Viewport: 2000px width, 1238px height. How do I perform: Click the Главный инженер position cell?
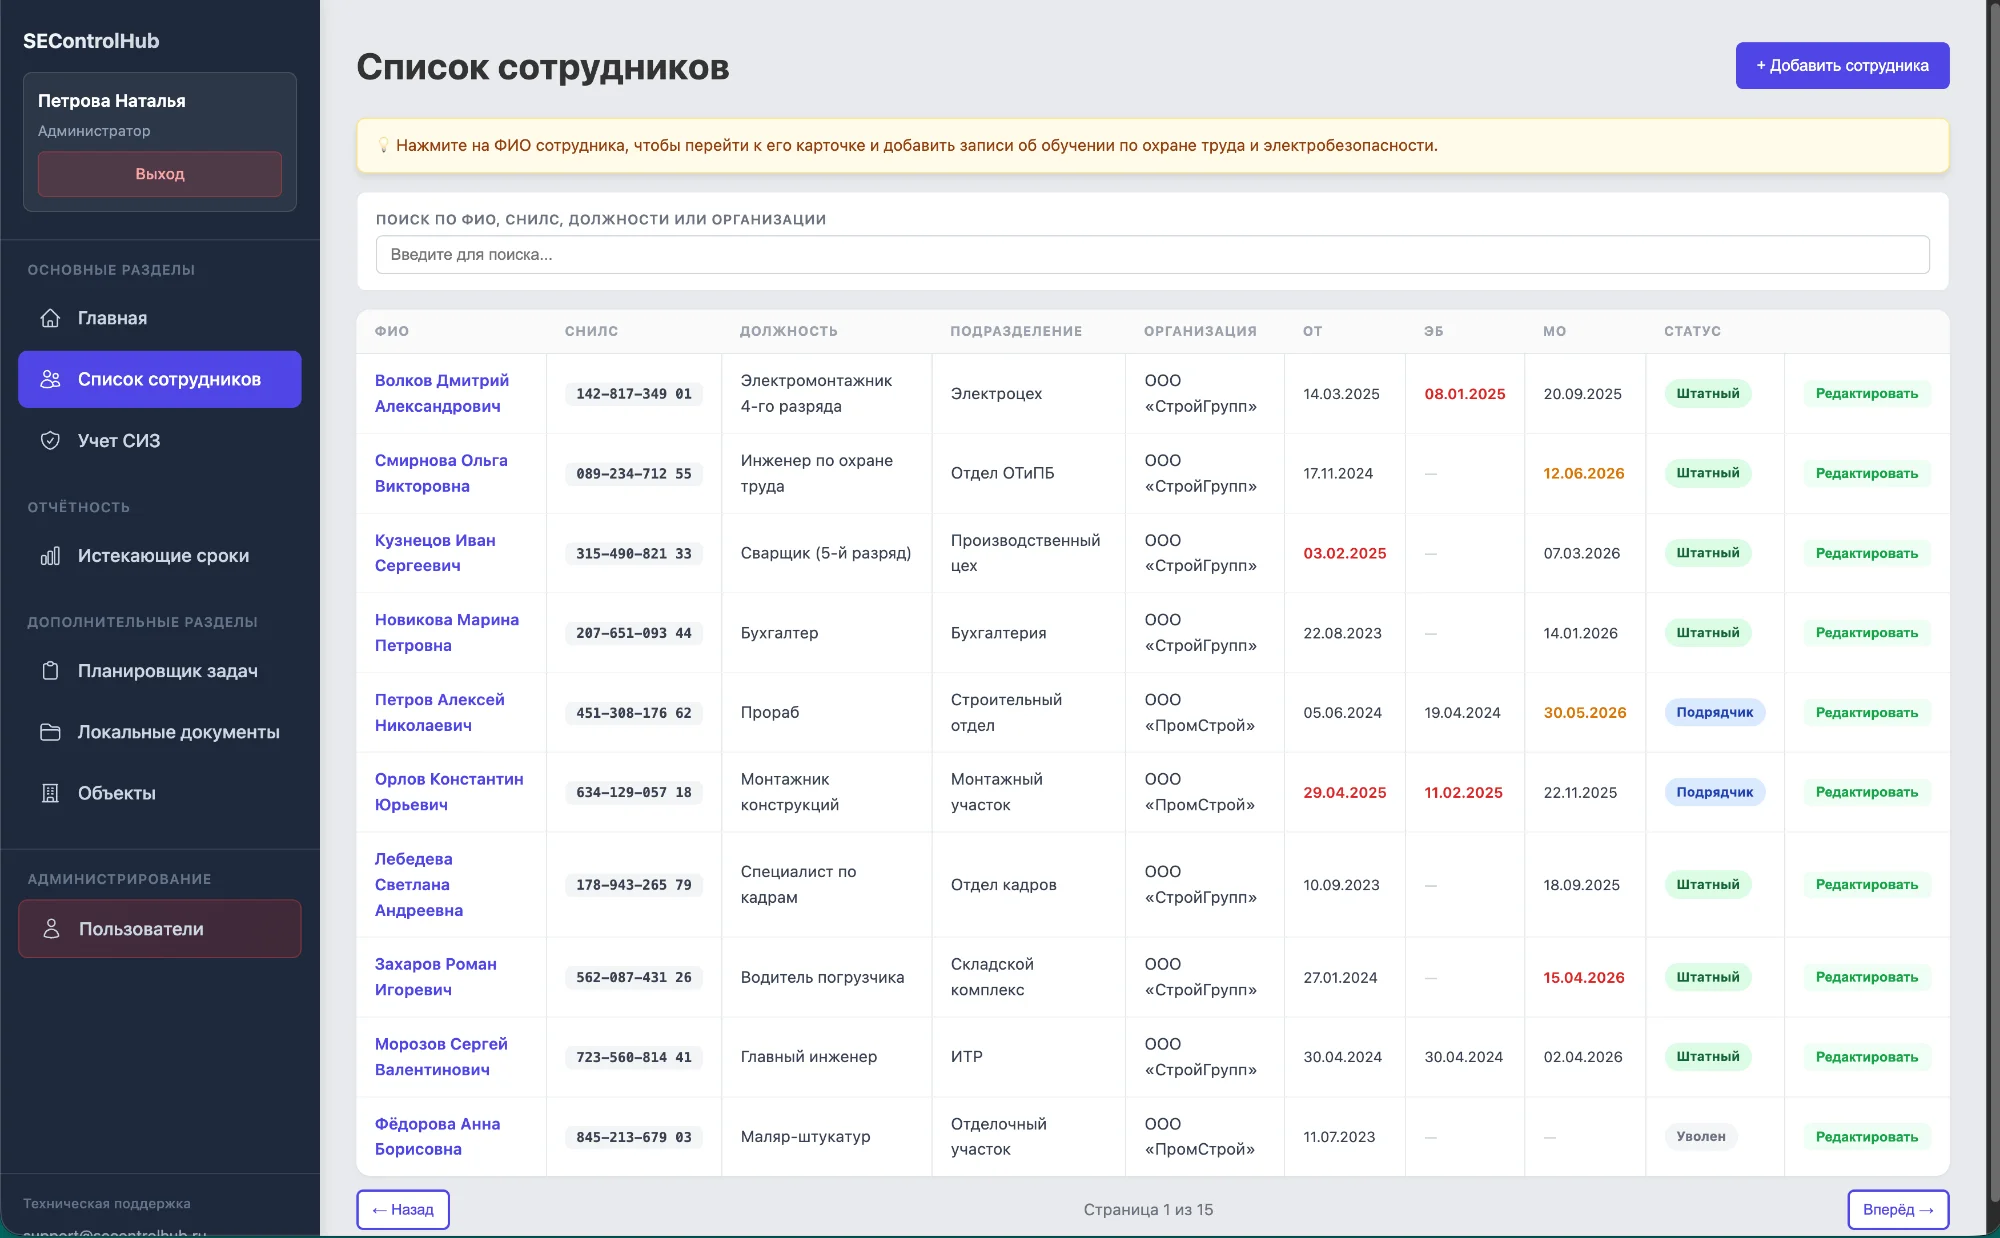click(809, 1057)
